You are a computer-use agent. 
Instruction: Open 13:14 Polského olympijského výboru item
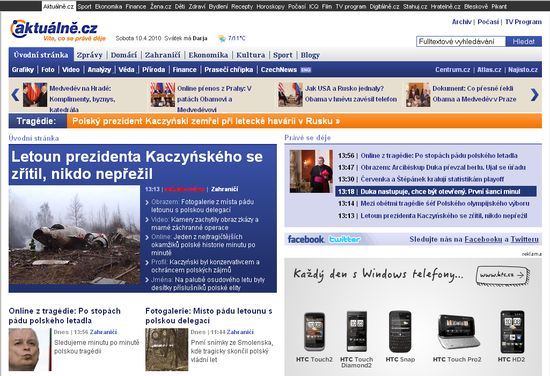point(445,203)
